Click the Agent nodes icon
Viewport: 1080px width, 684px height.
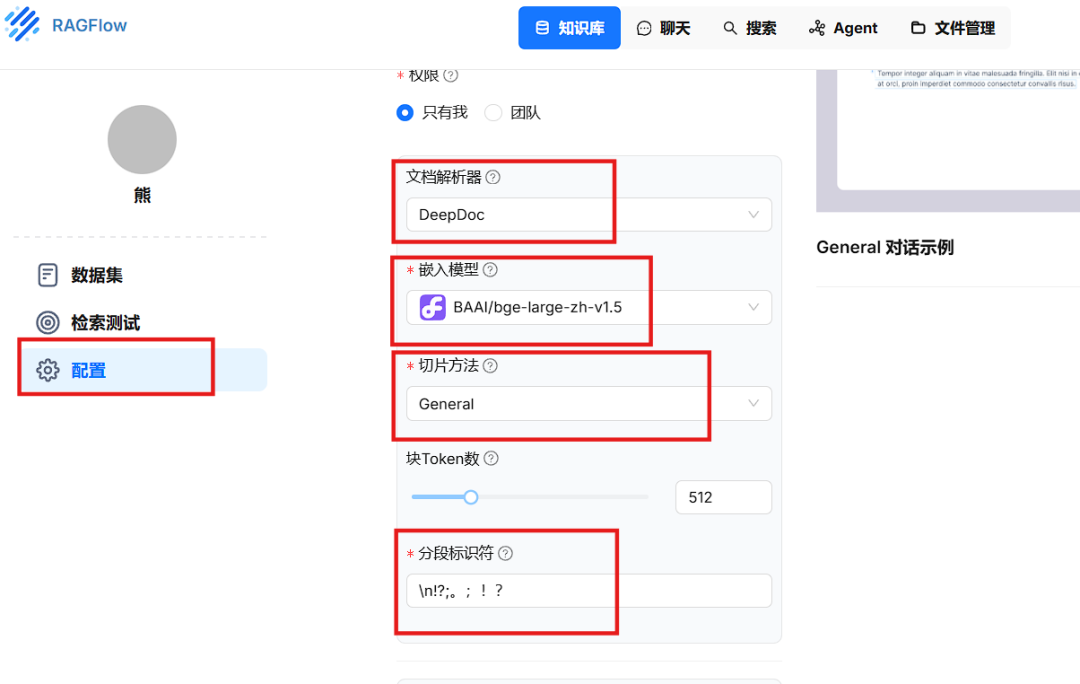pos(817,28)
